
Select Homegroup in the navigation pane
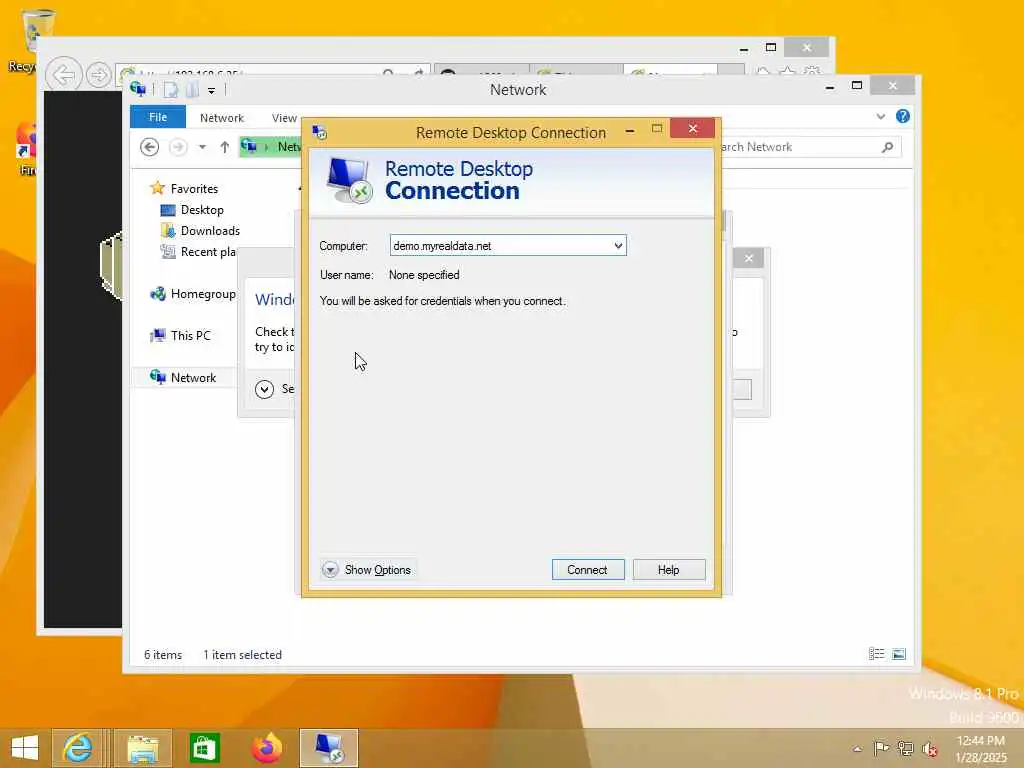[x=202, y=294]
